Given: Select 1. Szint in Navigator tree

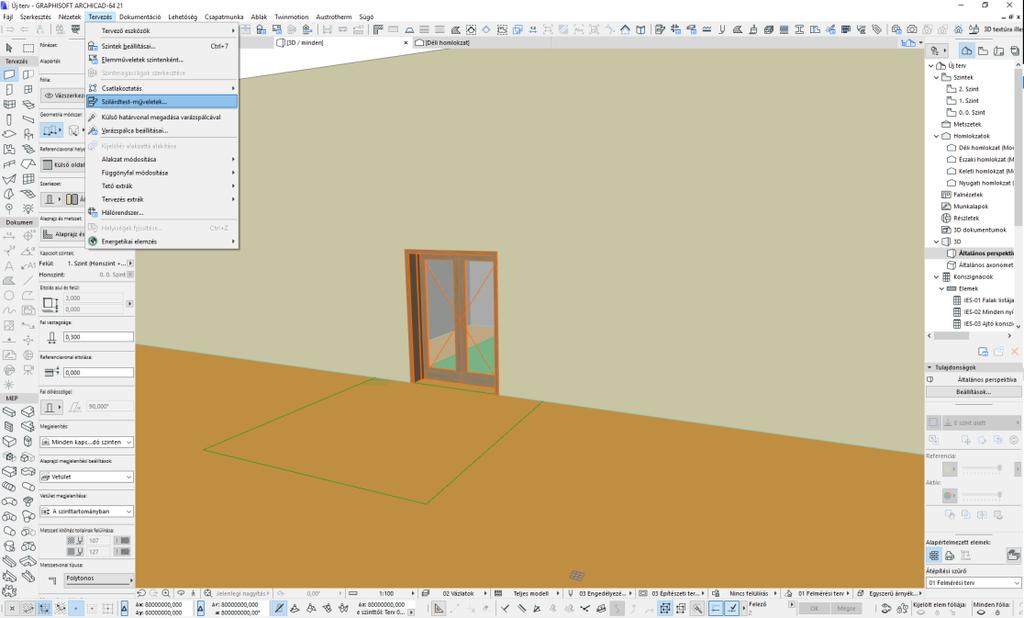Looking at the screenshot, I should pos(968,101).
